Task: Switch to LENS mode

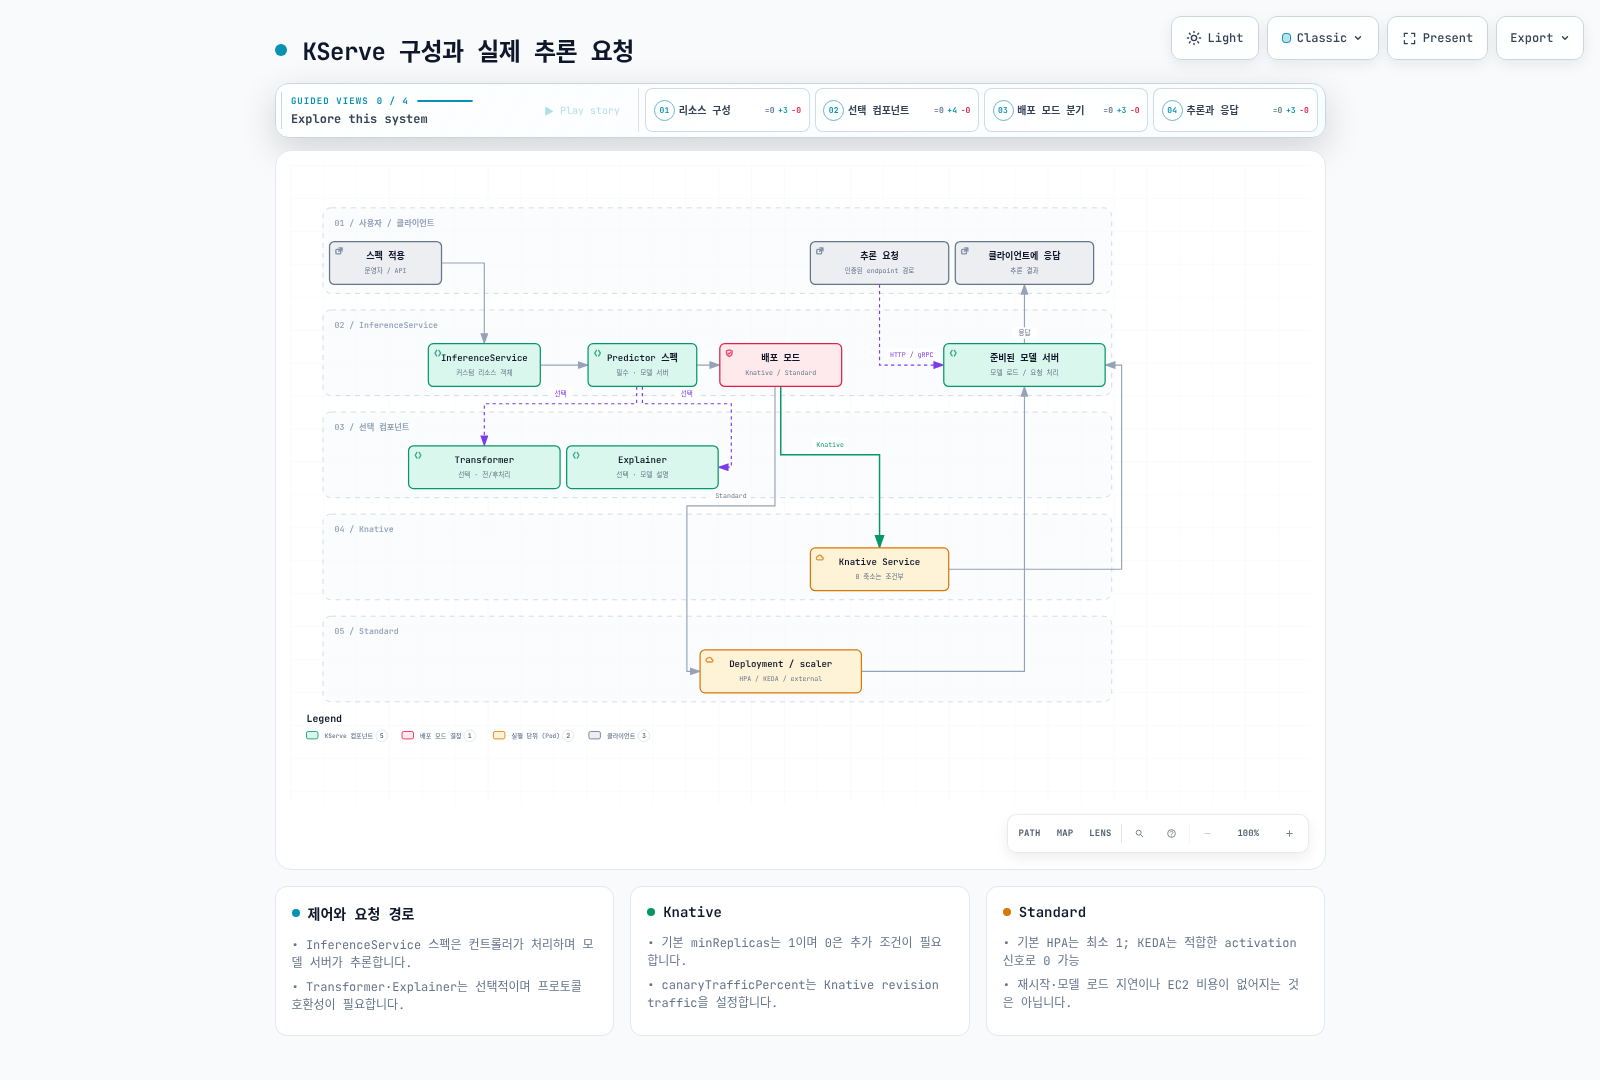Action: click(1100, 833)
